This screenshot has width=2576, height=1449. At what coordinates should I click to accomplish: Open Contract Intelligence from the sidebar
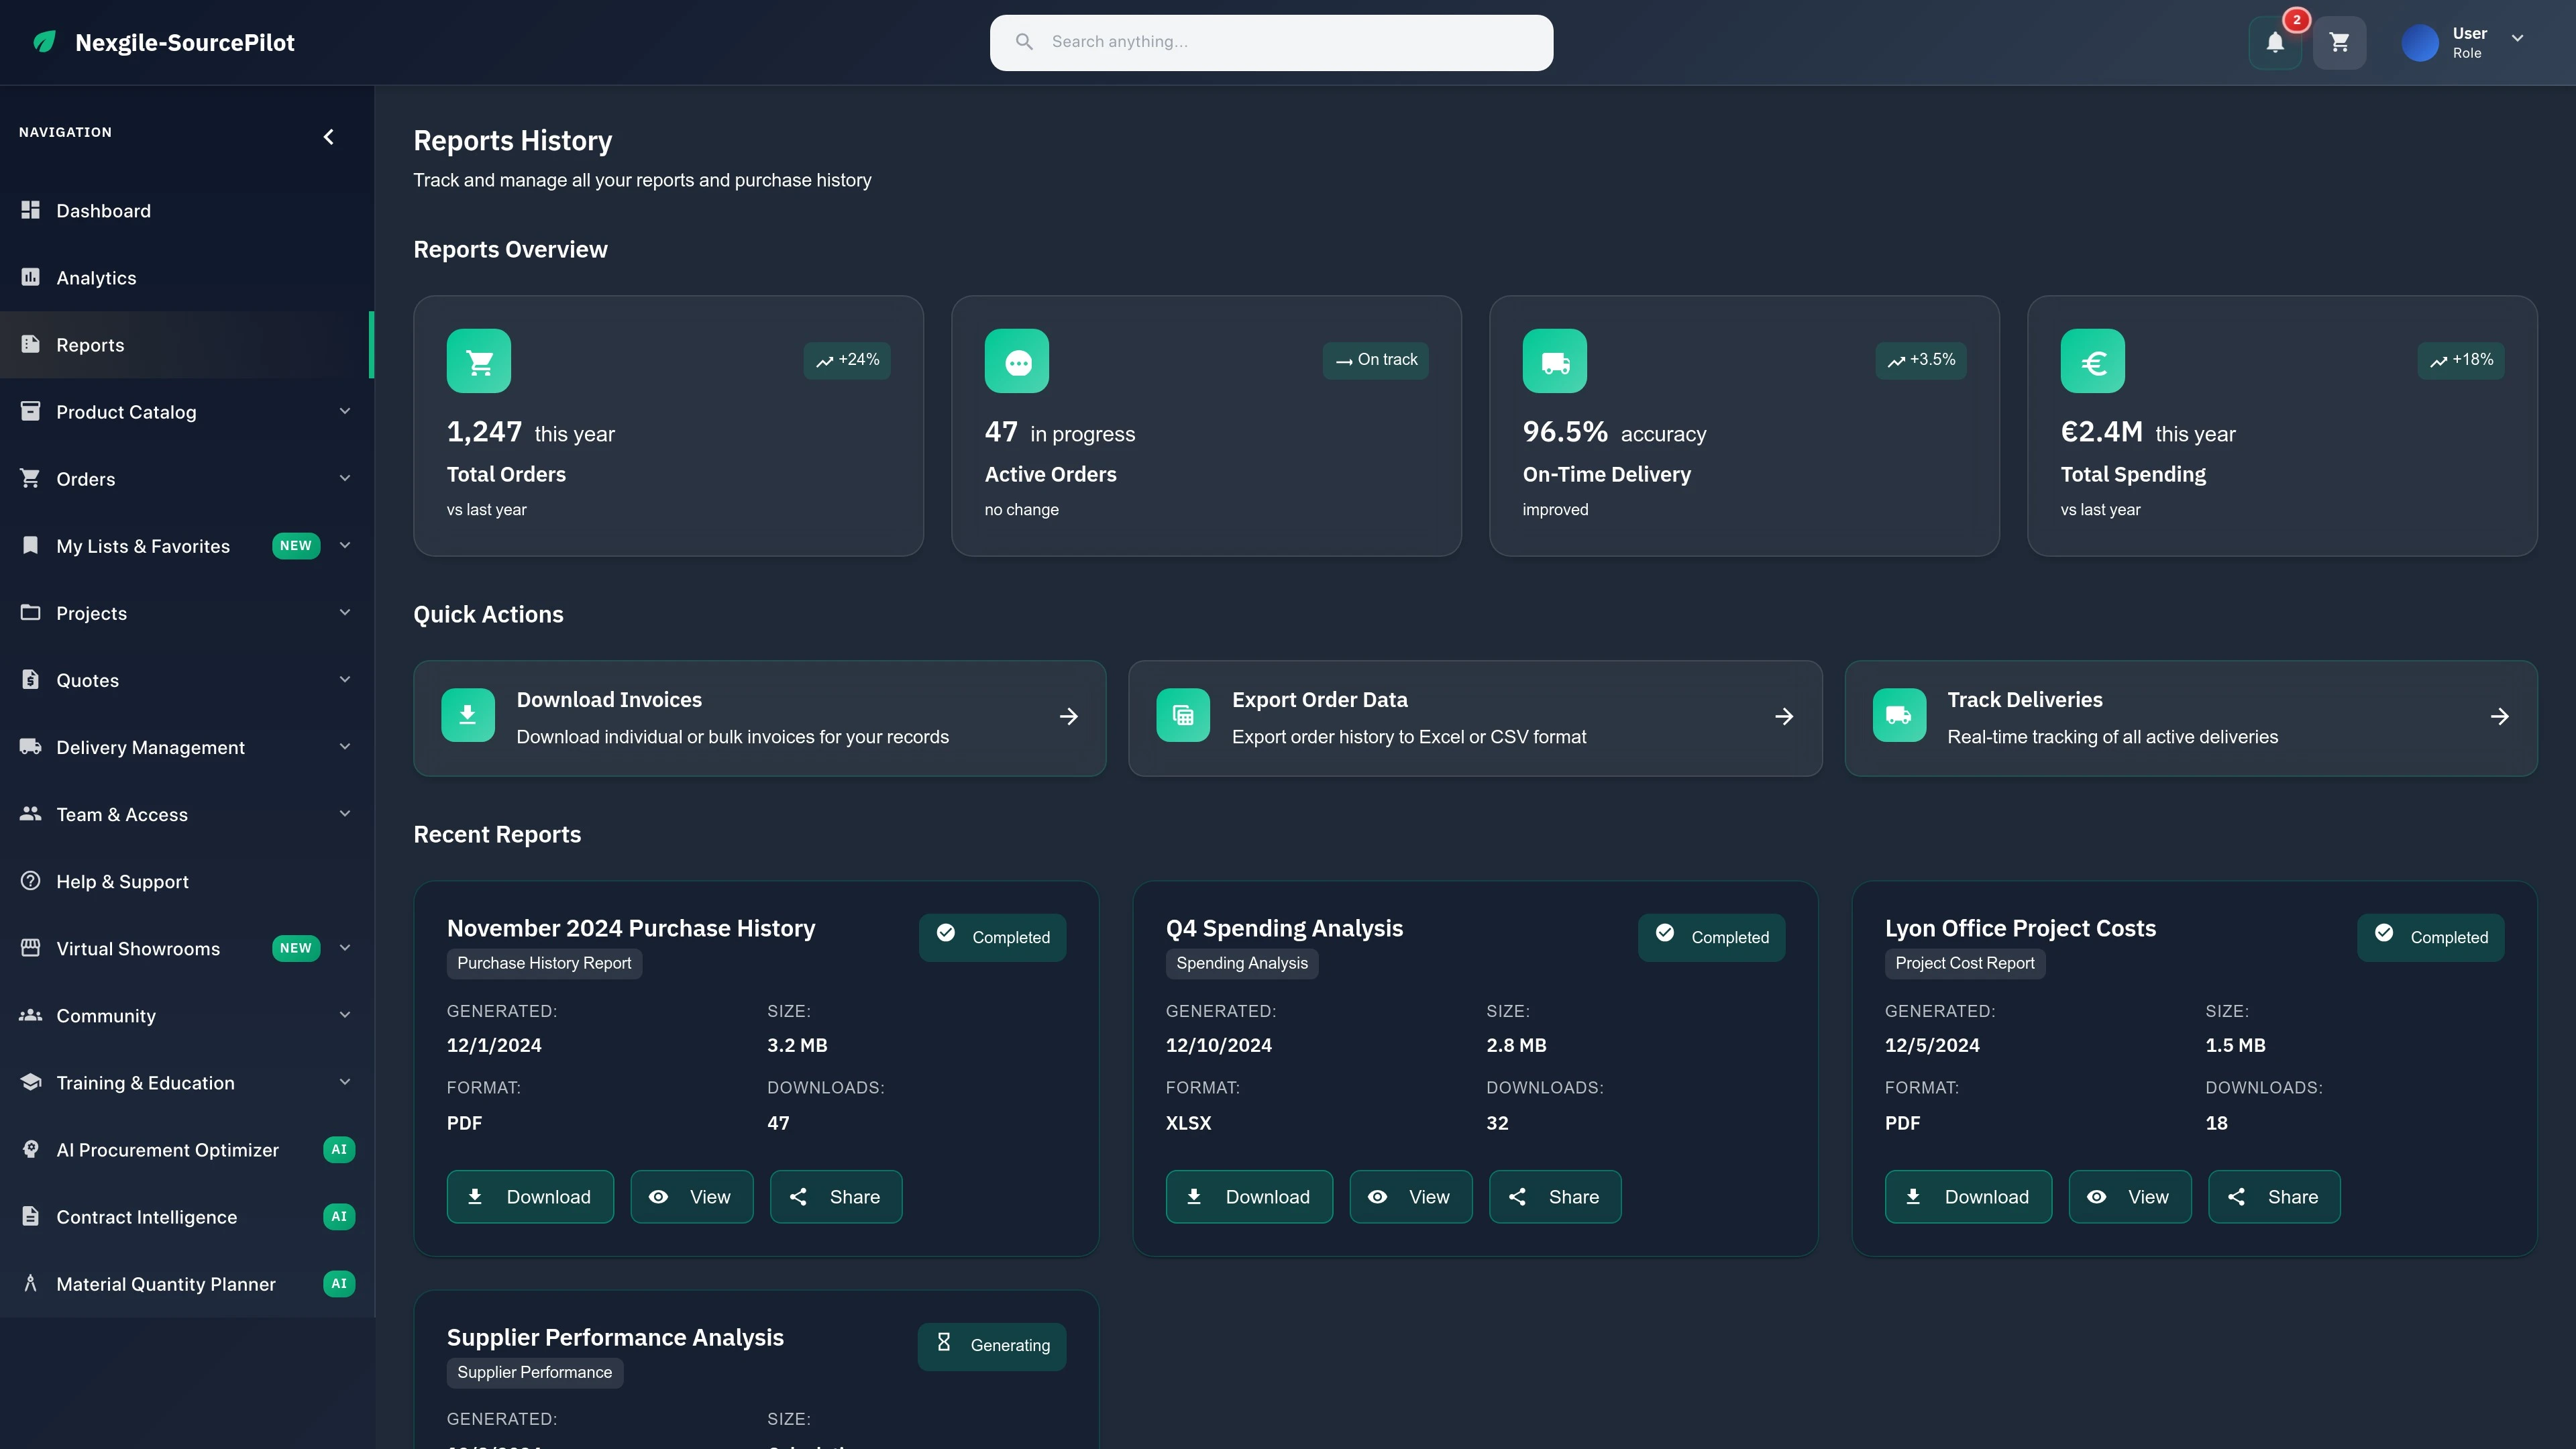coord(146,1216)
